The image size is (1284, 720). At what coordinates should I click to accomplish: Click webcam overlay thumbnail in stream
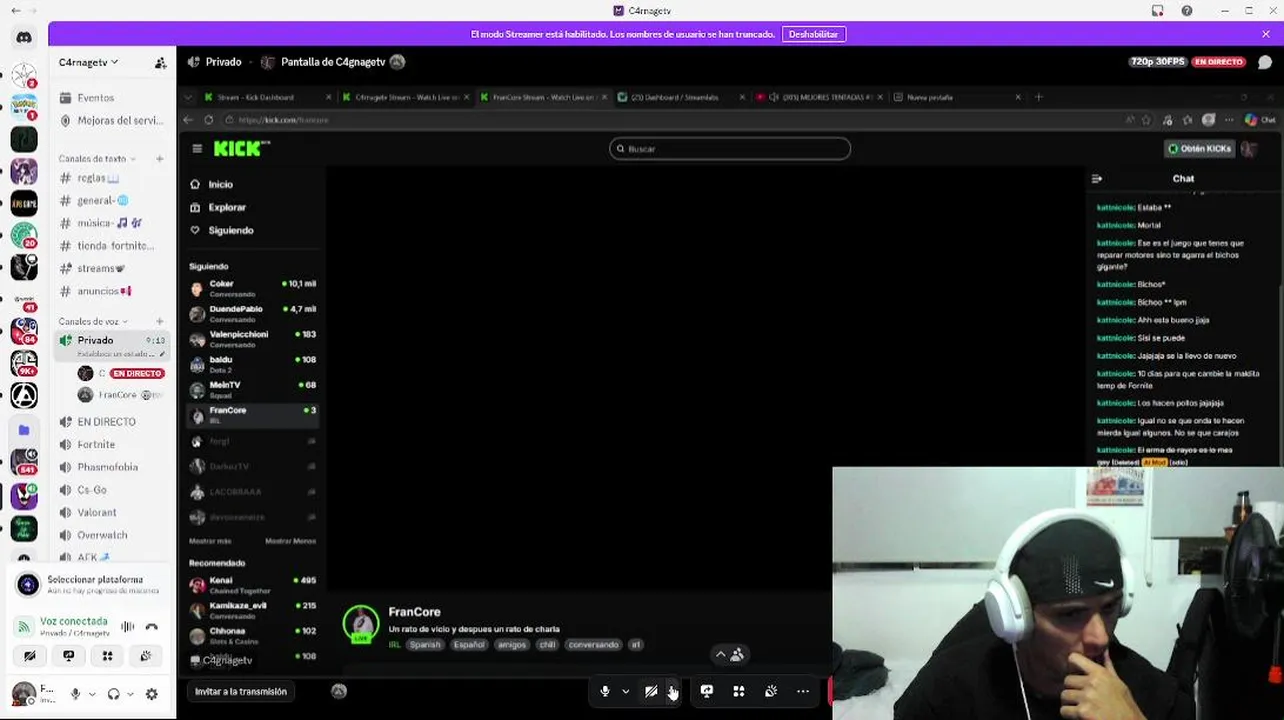(x=1057, y=593)
